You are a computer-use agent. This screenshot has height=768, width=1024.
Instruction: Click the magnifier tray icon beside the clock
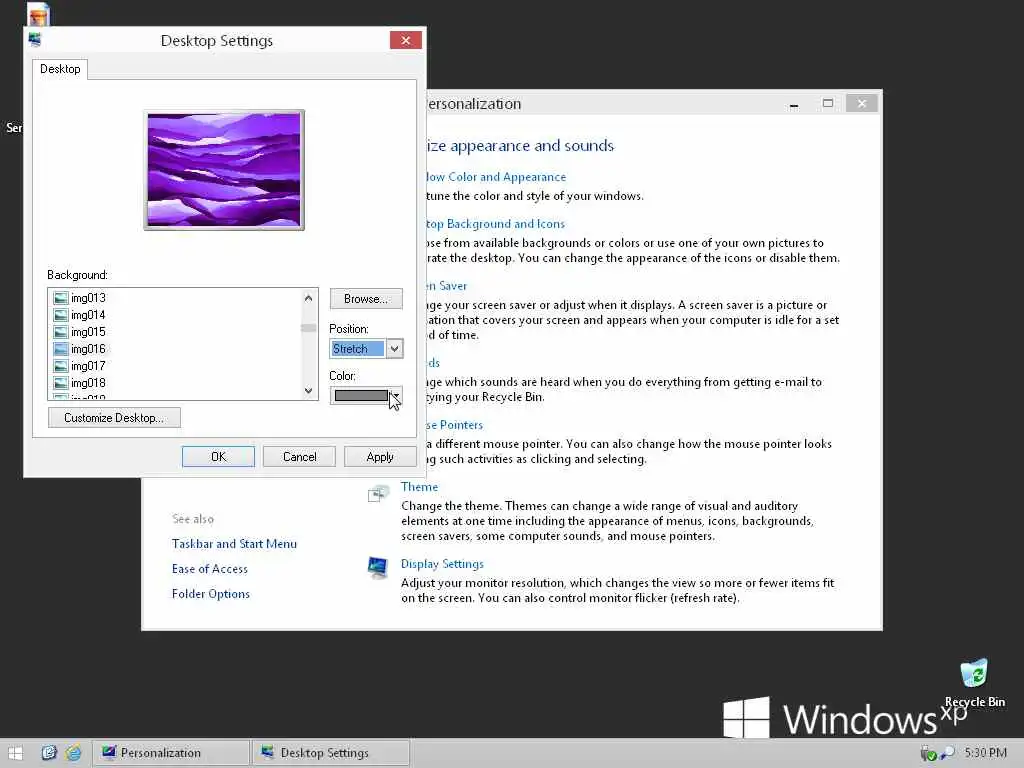pos(947,753)
